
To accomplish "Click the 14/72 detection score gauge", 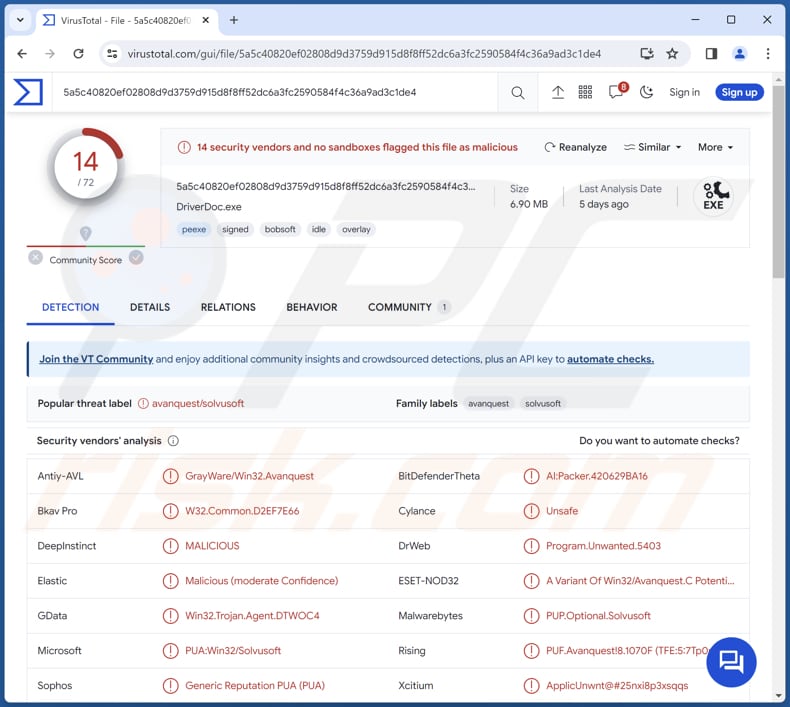I will click(86, 168).
